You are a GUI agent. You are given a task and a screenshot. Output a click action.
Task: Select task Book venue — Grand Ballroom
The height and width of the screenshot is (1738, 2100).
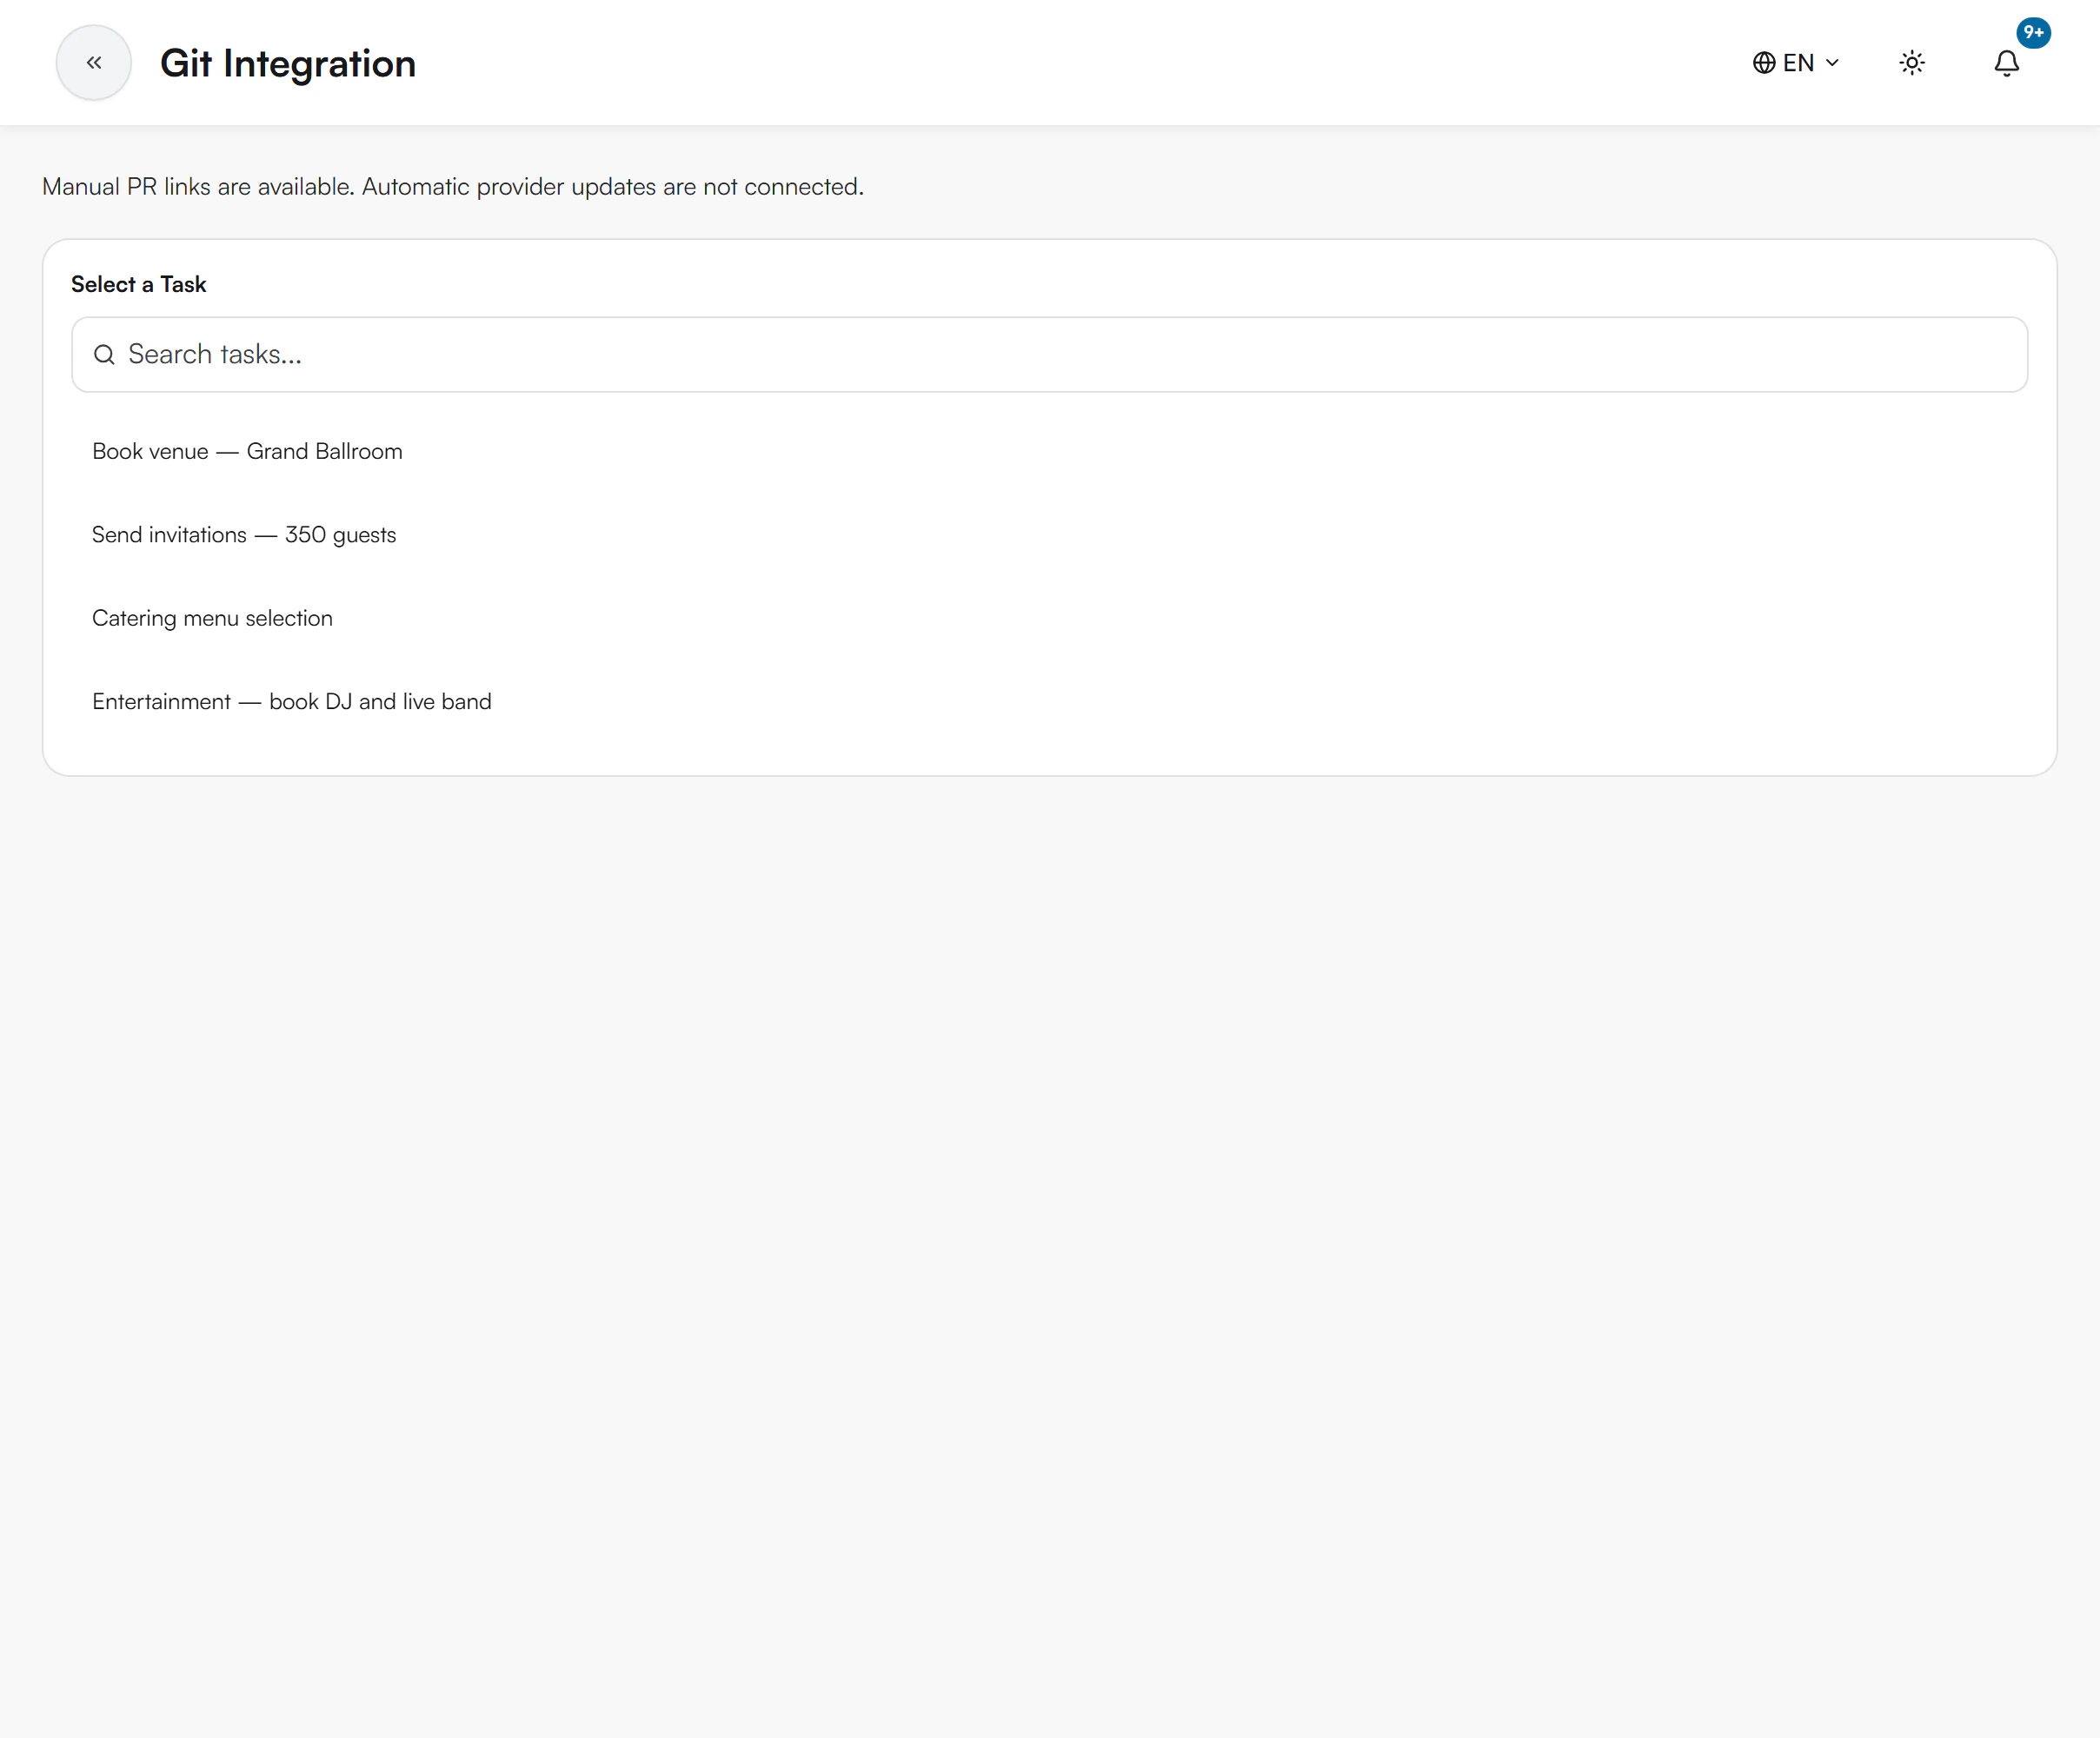[1049, 451]
